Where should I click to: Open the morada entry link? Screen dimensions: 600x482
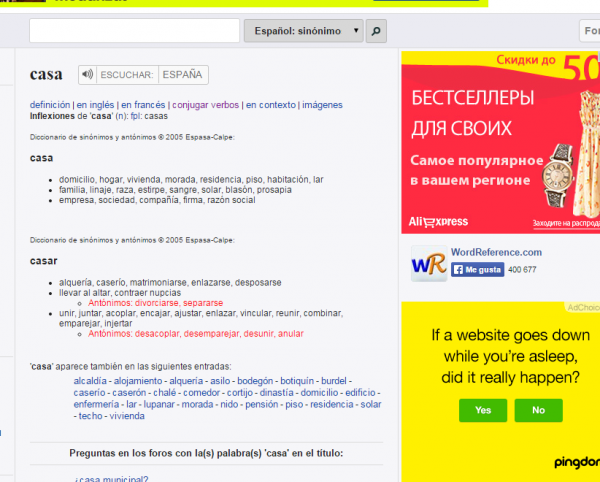pos(197,404)
